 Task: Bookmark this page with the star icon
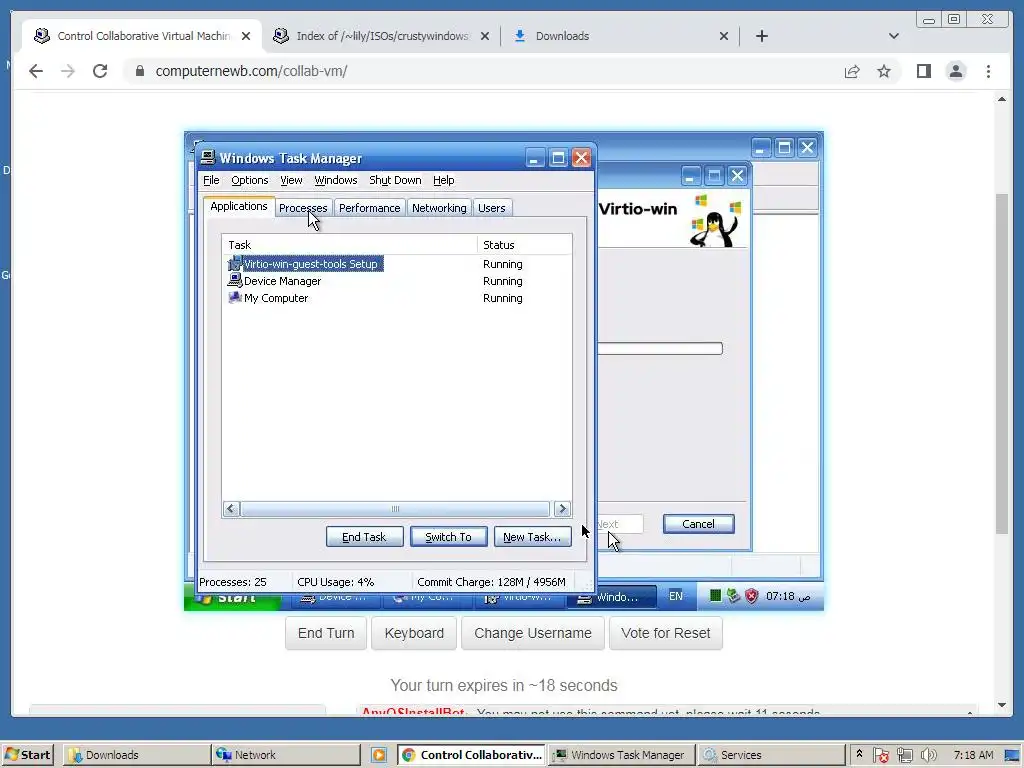pos(884,71)
